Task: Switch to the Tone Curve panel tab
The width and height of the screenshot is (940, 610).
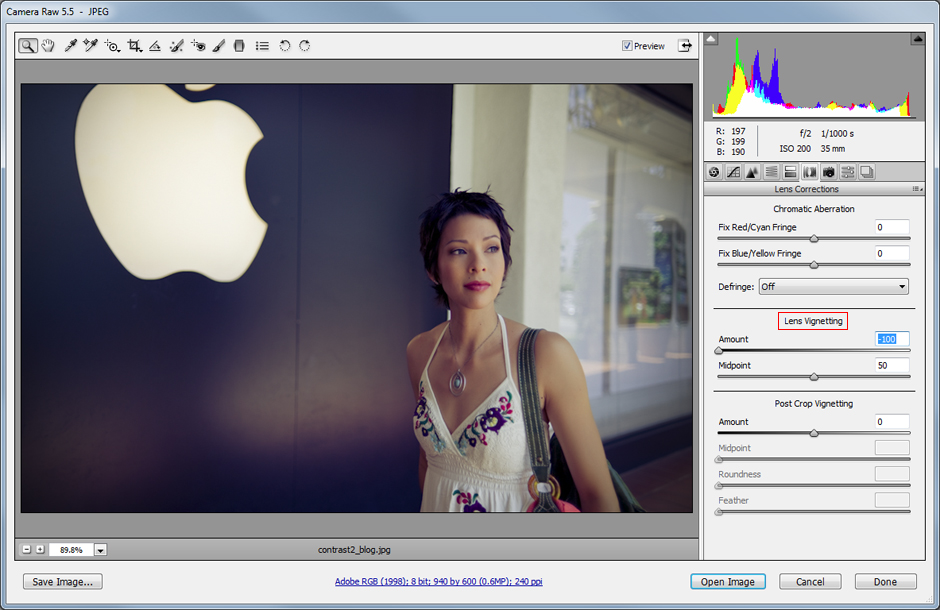Action: point(733,173)
